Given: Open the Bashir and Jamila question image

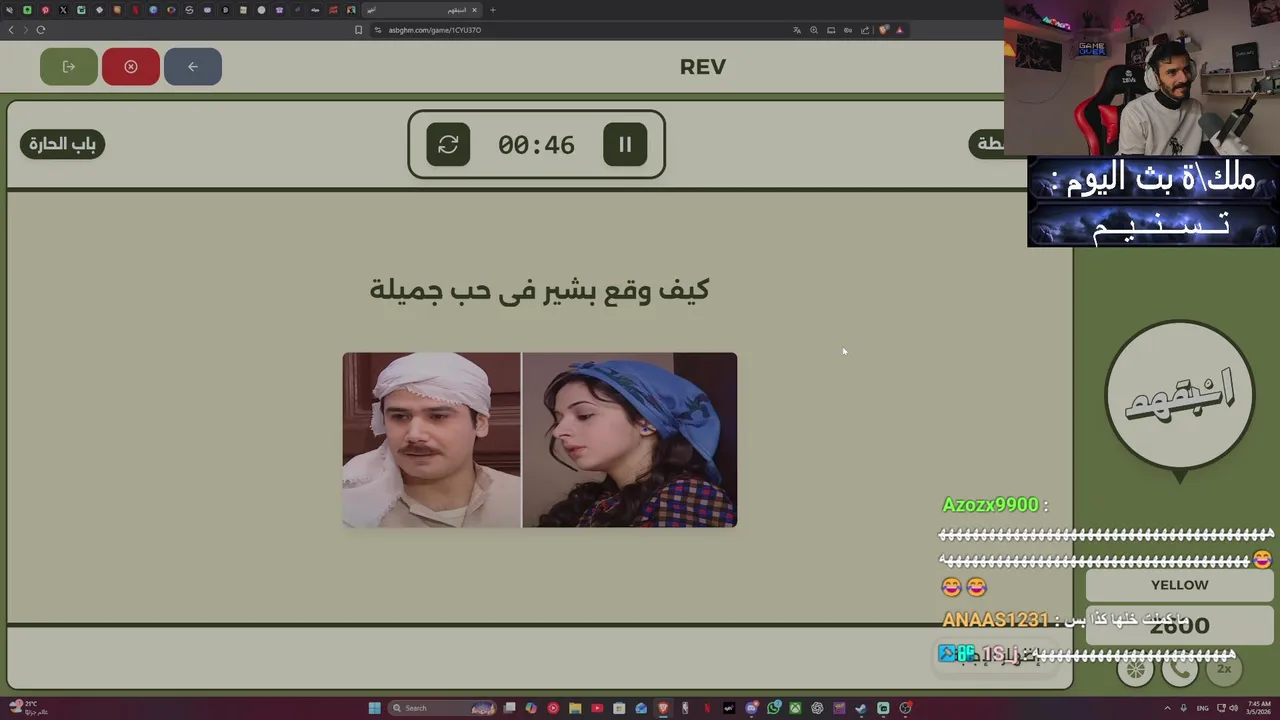Looking at the screenshot, I should (540, 440).
